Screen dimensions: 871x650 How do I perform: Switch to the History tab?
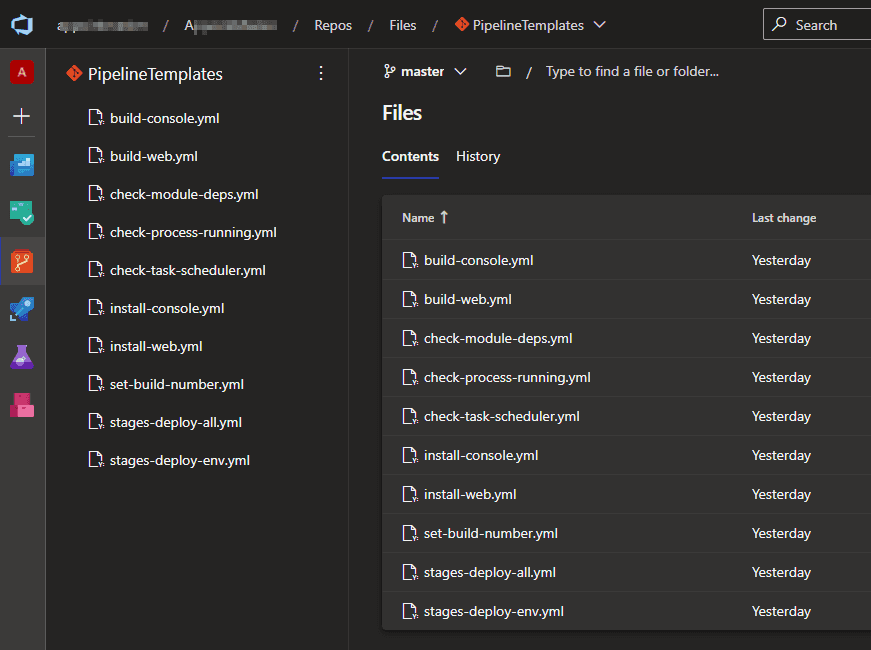[478, 156]
